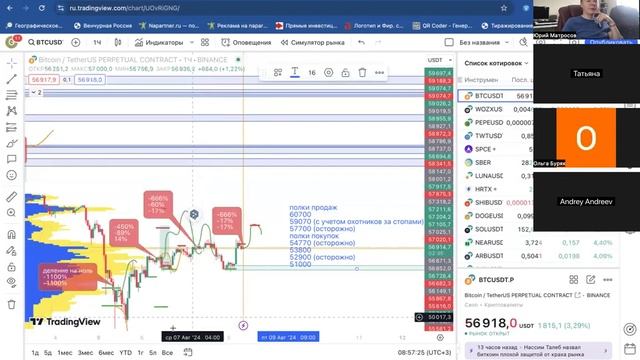Open news about Нассим Талеб
The width and height of the screenshot is (640, 360).
pyautogui.click(x=538, y=351)
